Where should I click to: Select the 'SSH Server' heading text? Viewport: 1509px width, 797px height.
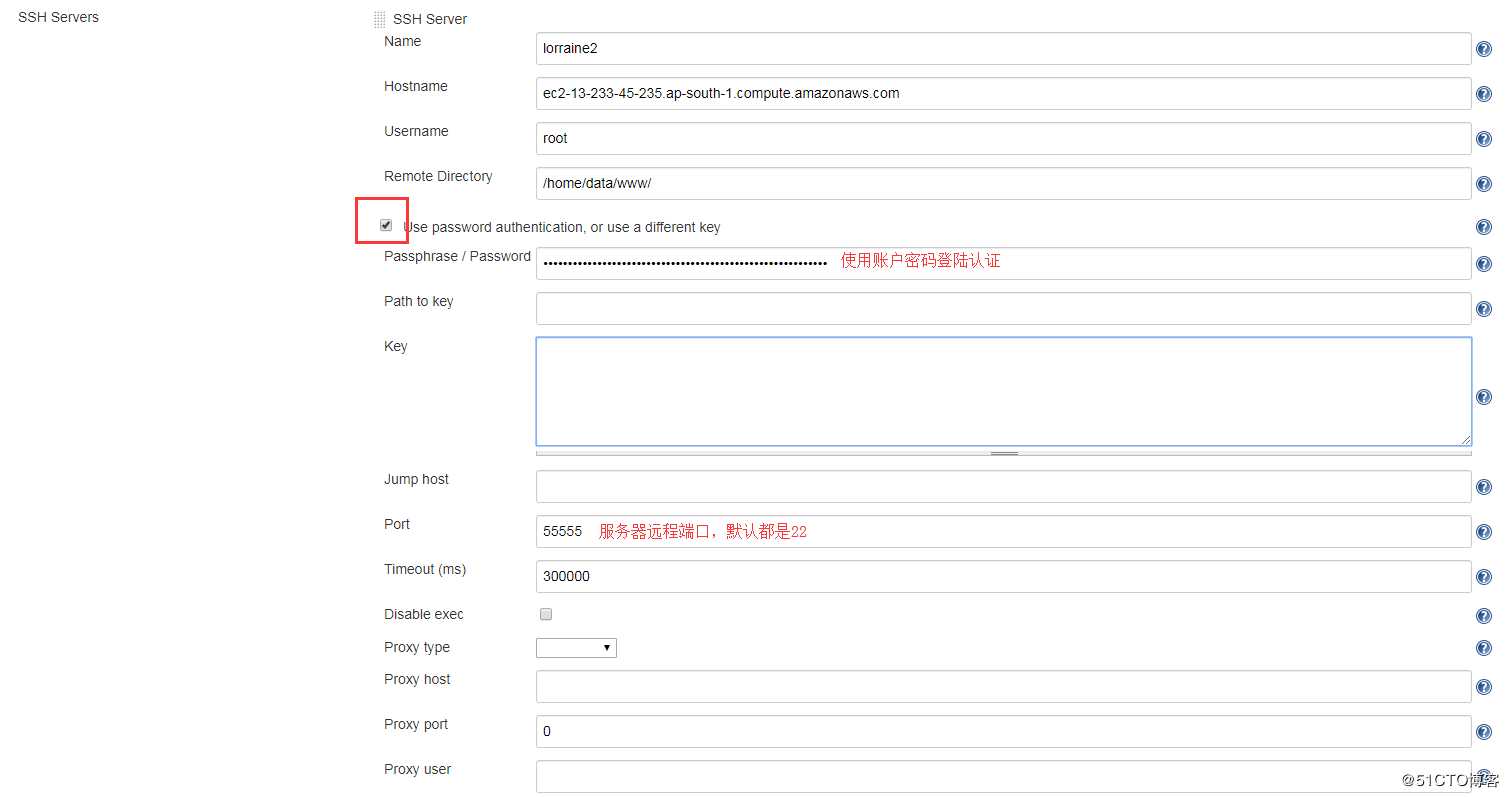[430, 19]
